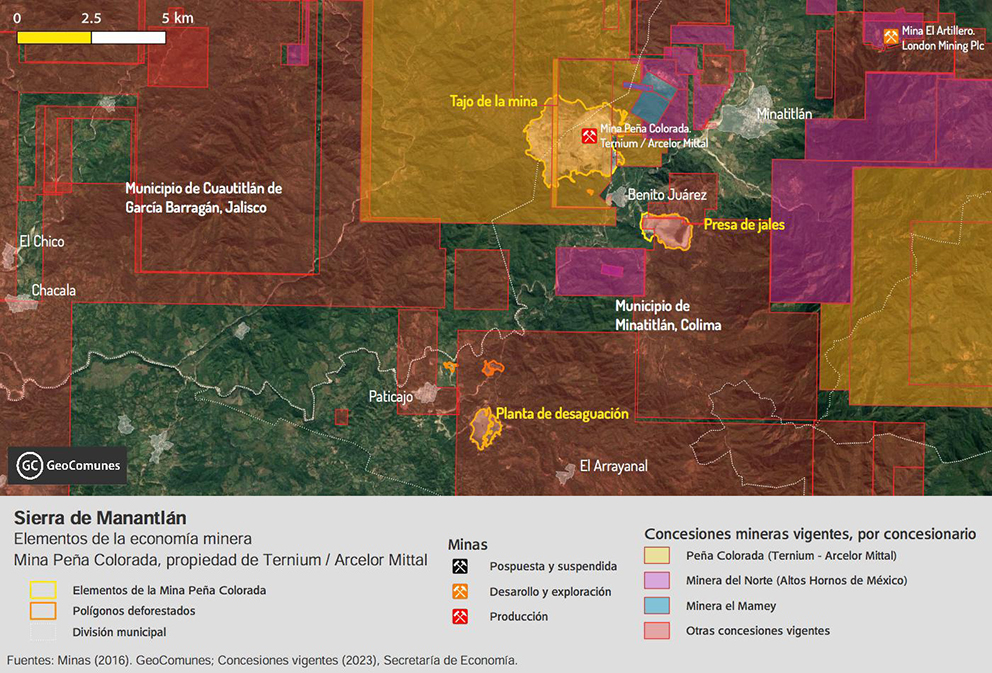This screenshot has width=992, height=673.
Task: Click the kilometer scale bar
Action: click(91, 38)
